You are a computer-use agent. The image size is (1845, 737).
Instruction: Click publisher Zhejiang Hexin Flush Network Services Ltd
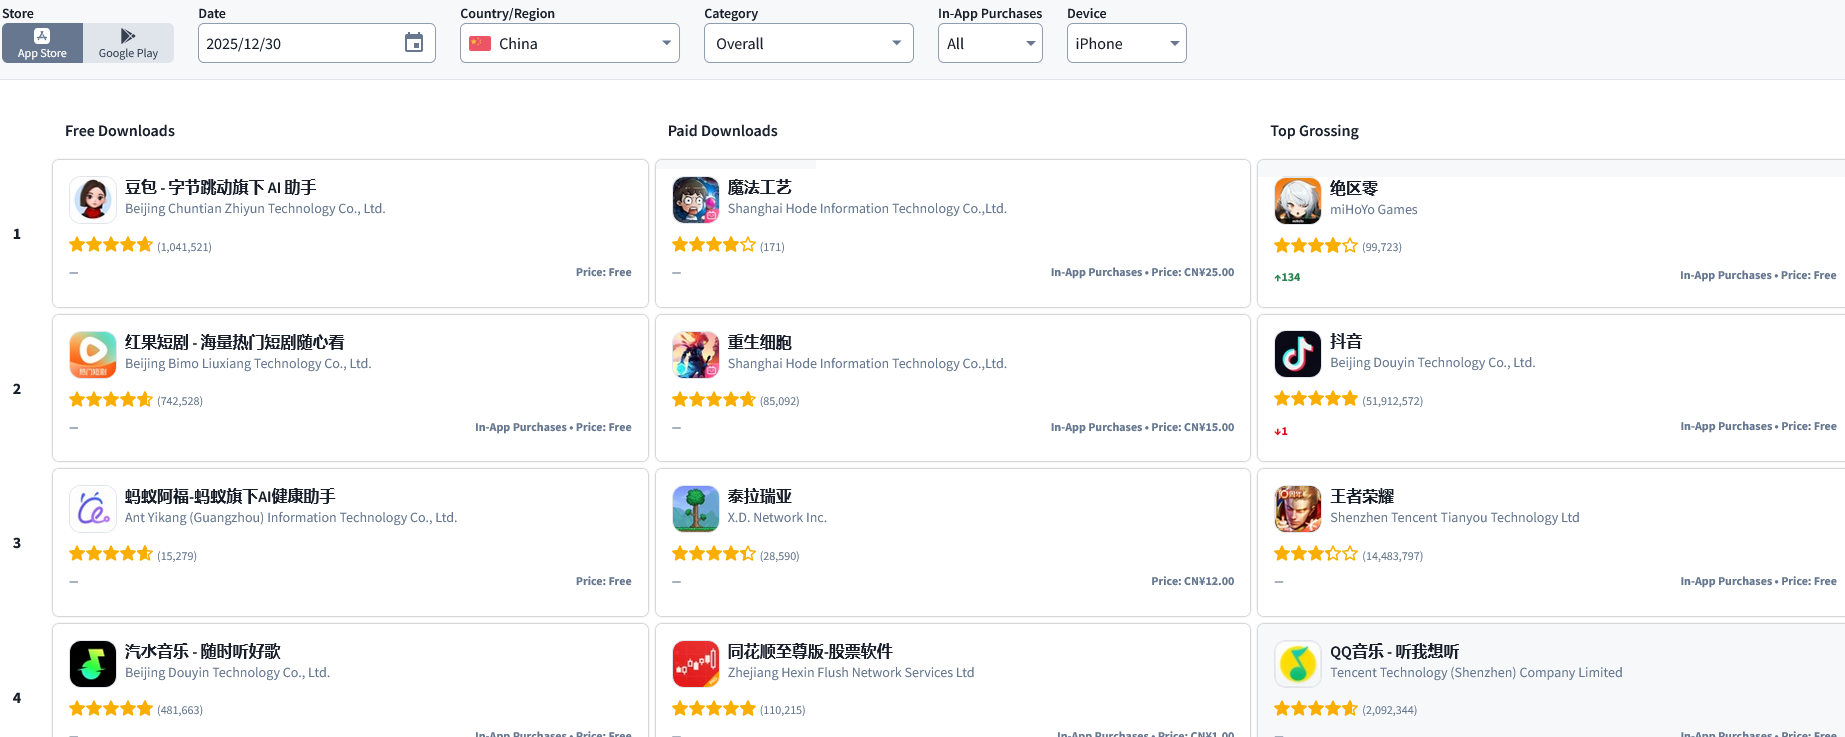tap(851, 673)
